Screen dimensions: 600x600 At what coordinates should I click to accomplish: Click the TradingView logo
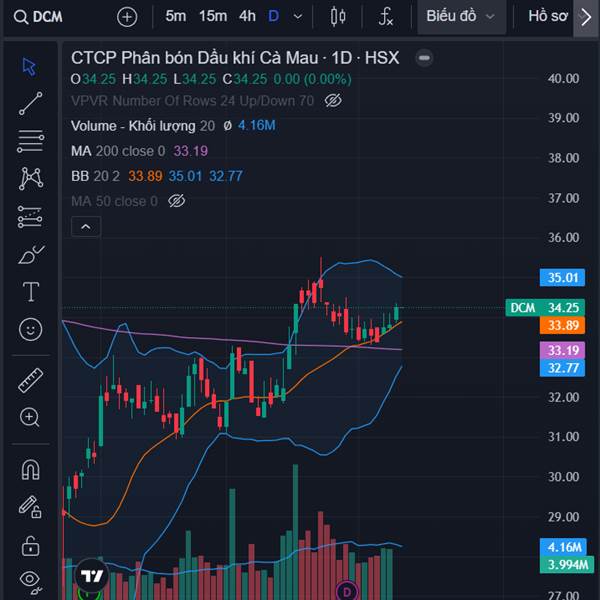[92, 575]
